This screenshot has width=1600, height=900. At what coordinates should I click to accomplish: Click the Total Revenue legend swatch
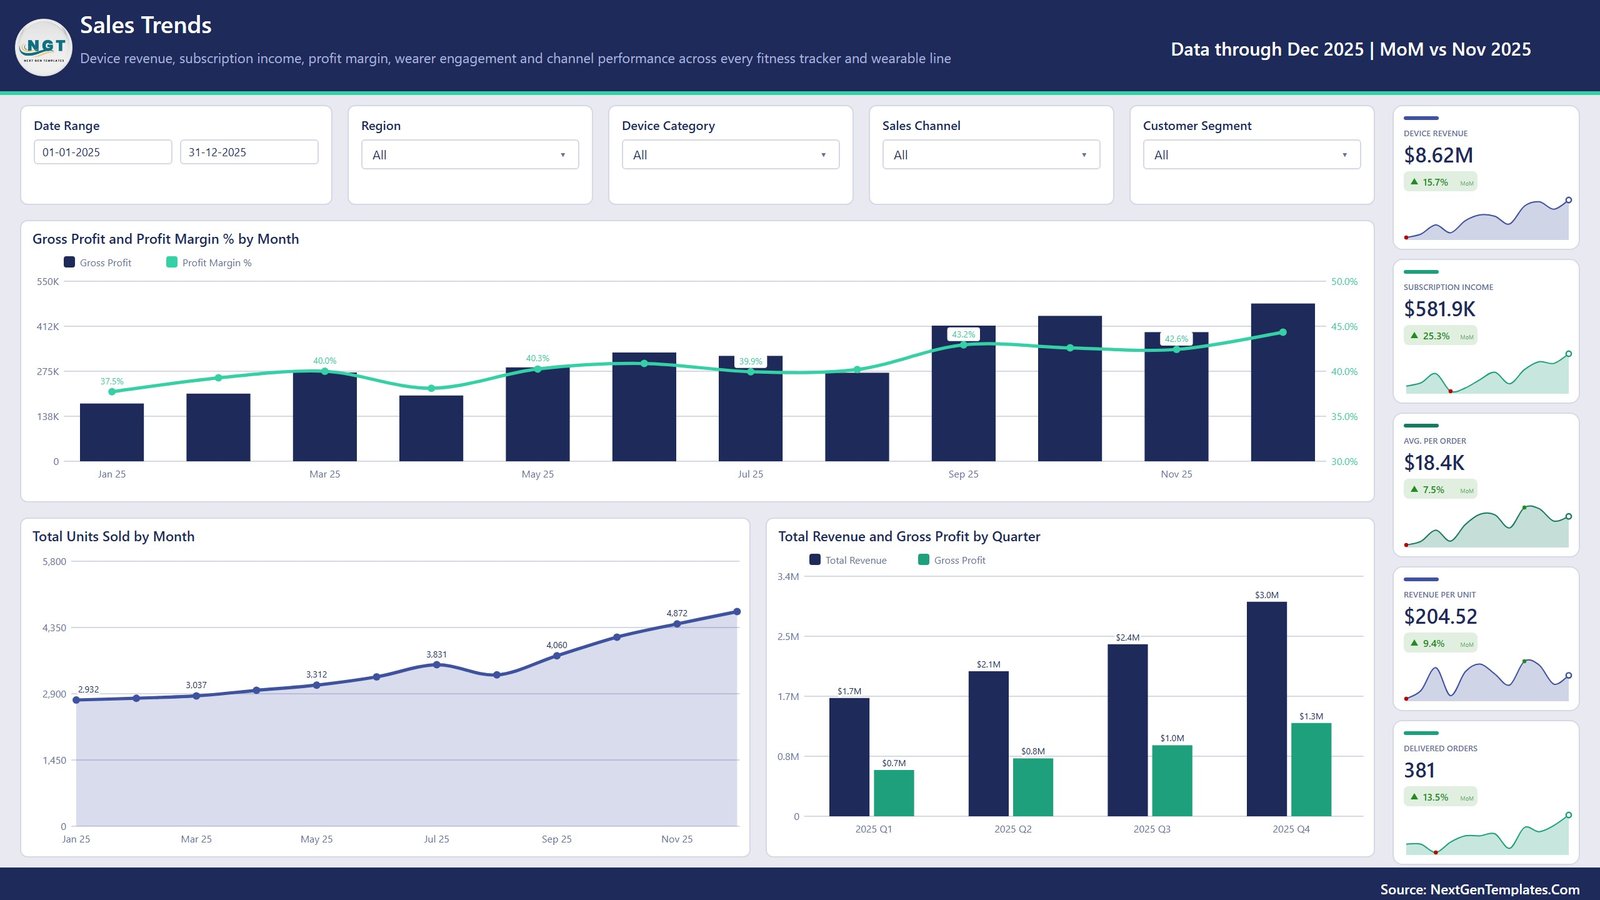point(815,560)
